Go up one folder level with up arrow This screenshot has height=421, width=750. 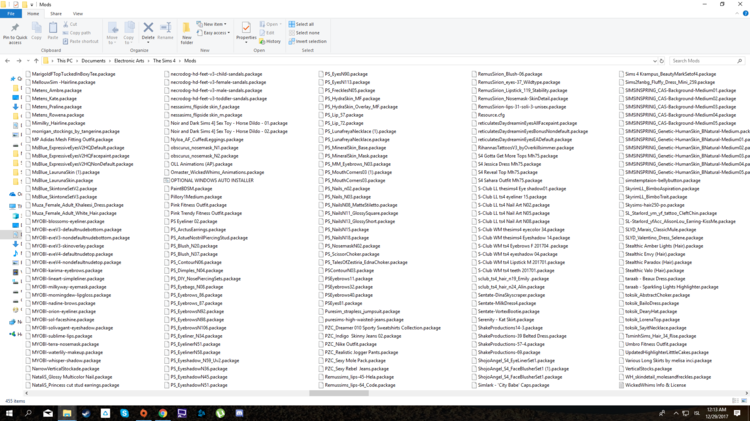(36, 61)
